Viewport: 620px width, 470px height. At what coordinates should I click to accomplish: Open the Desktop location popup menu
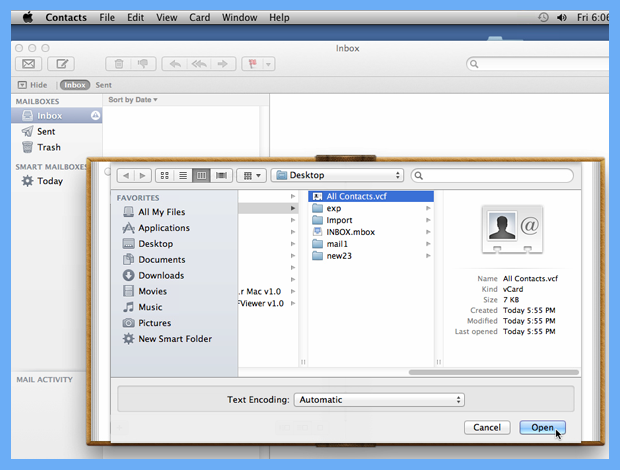pyautogui.click(x=337, y=175)
